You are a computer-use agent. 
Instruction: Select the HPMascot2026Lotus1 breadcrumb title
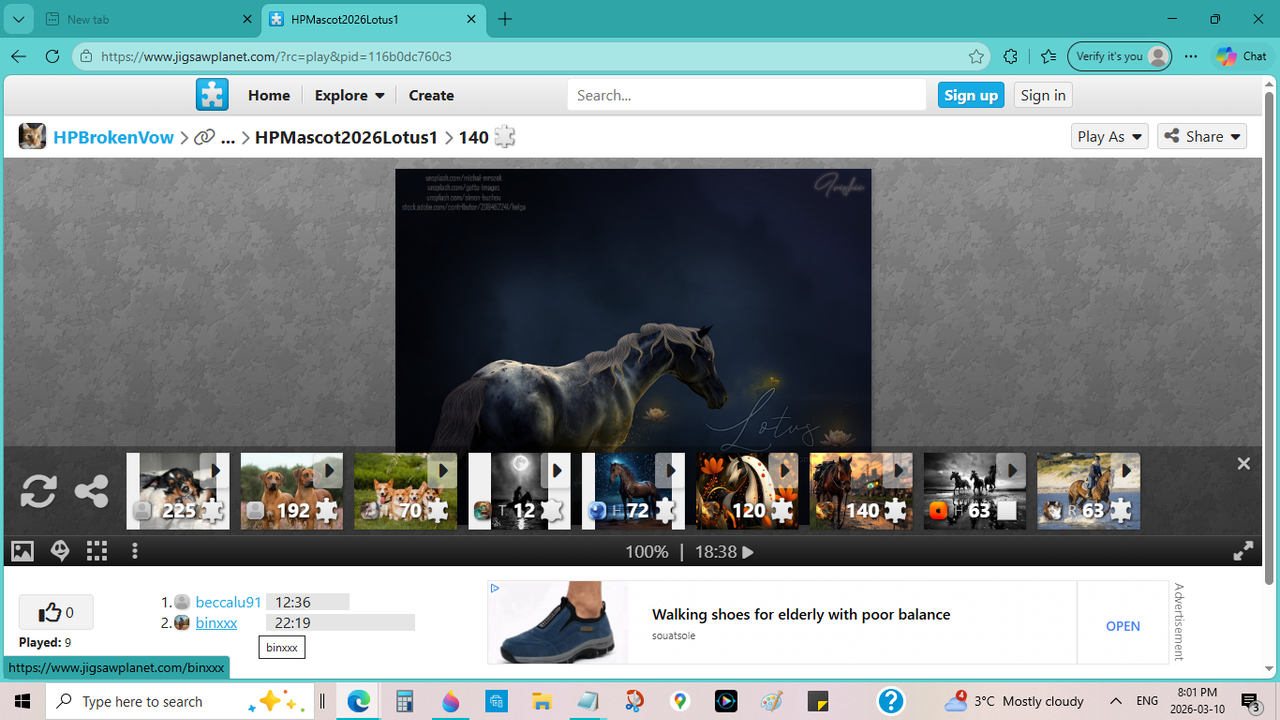(x=346, y=137)
